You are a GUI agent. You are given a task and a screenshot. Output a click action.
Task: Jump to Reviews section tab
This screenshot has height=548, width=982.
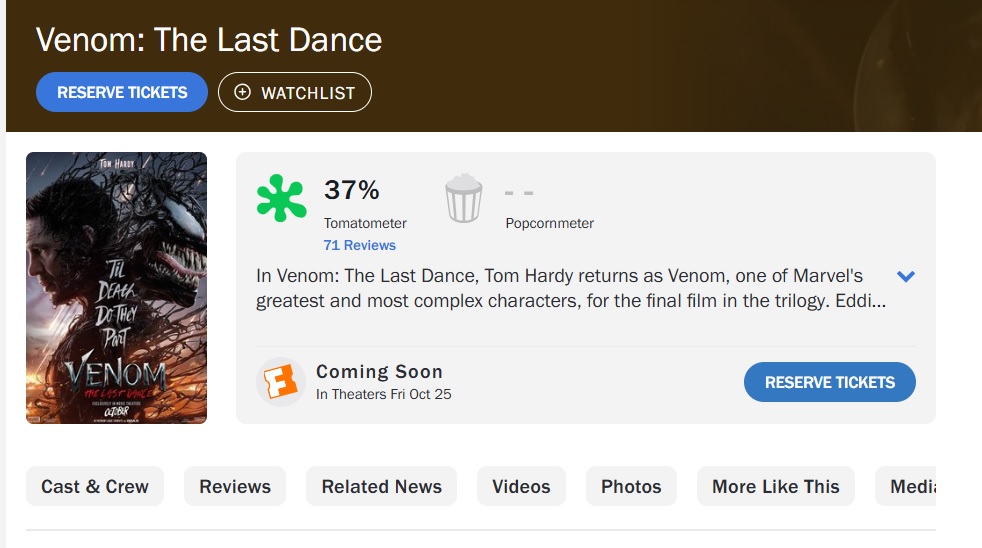[x=235, y=487]
